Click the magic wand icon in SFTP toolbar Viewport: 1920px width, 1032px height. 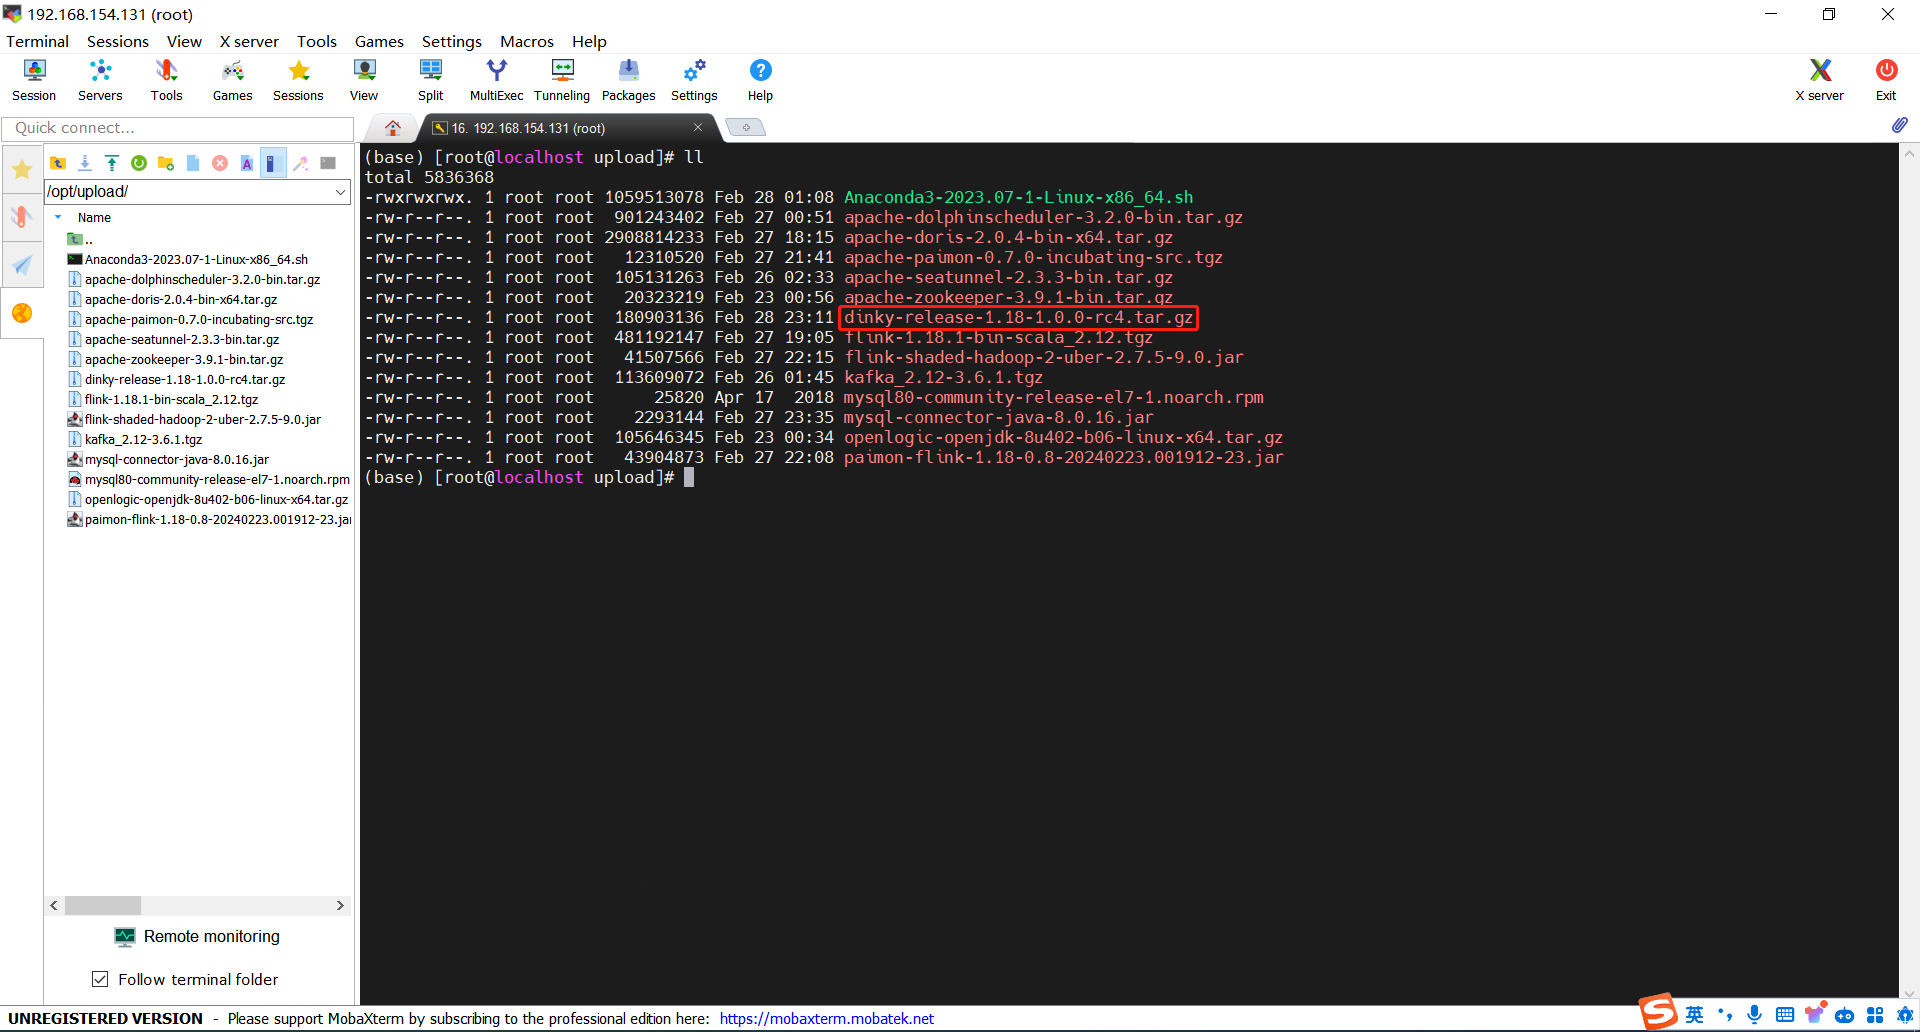pyautogui.click(x=300, y=163)
